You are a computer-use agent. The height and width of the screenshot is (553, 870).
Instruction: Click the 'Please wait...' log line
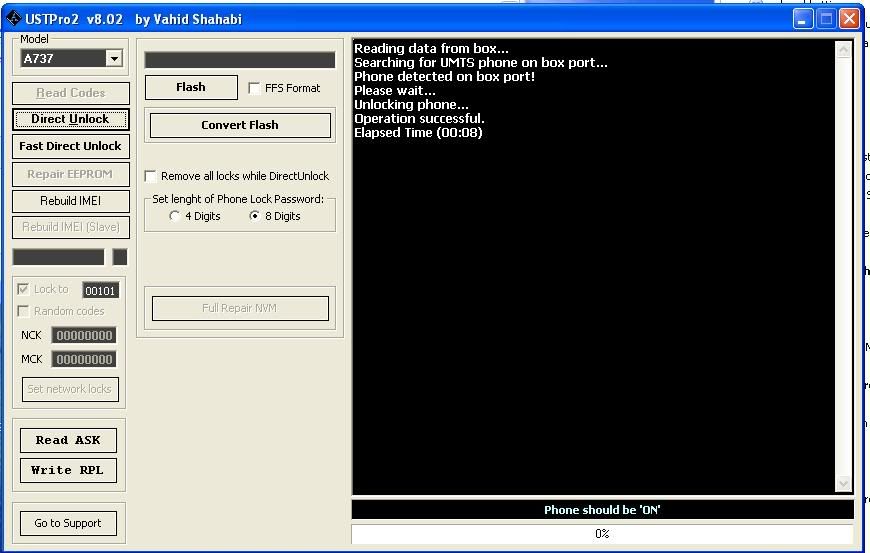pos(395,90)
